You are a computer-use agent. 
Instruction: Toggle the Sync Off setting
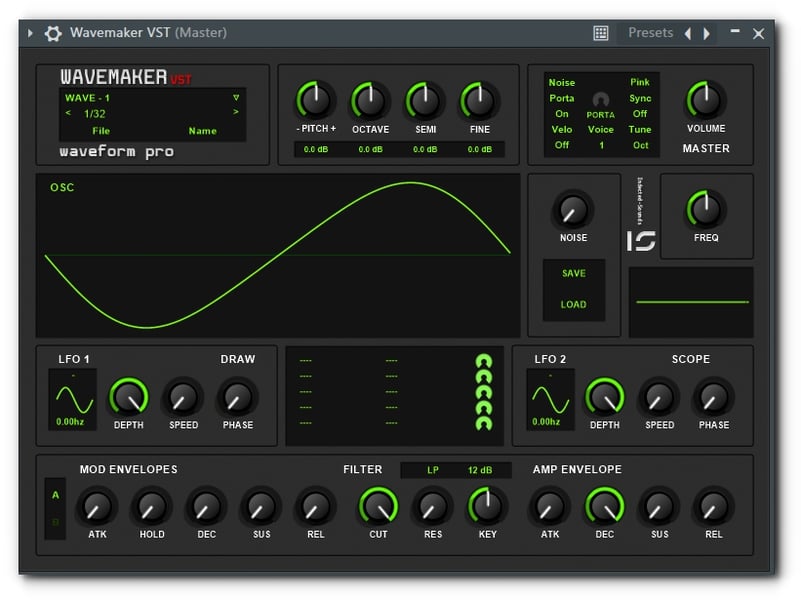[640, 114]
